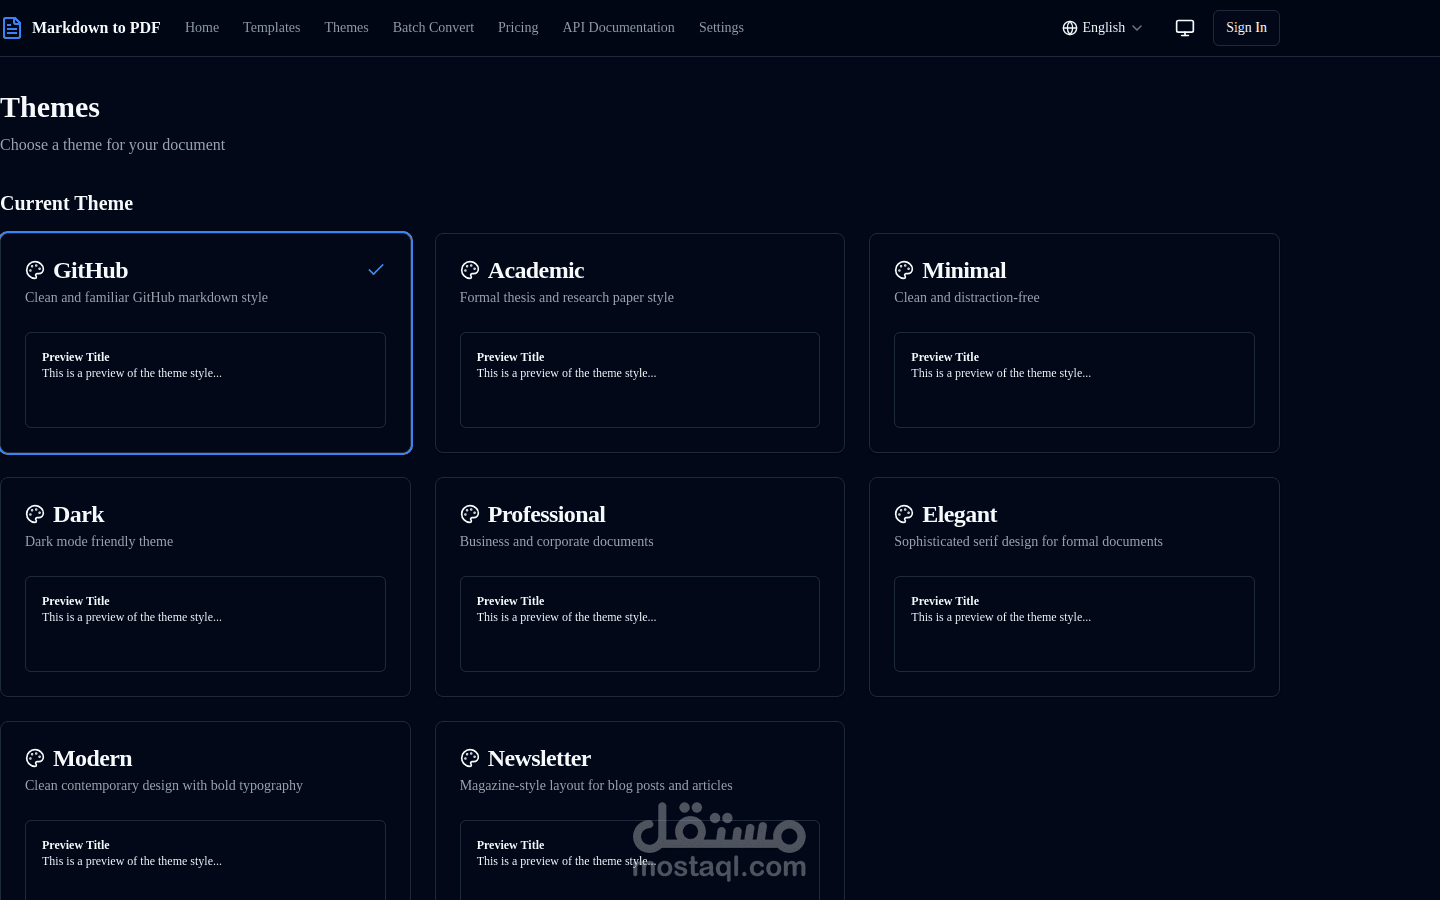
Task: Toggle display mode with the monitor icon
Action: [x=1185, y=28]
